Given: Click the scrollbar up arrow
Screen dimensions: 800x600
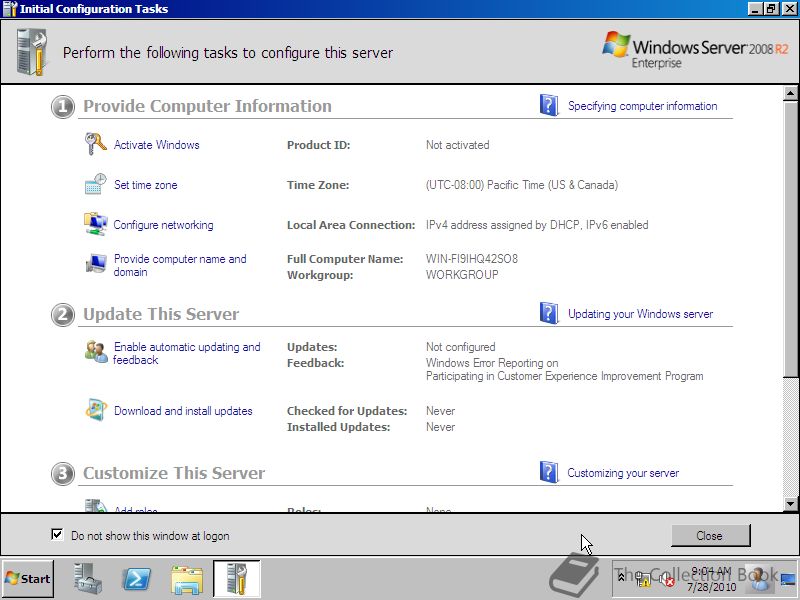Looking at the screenshot, I should coord(790,93).
